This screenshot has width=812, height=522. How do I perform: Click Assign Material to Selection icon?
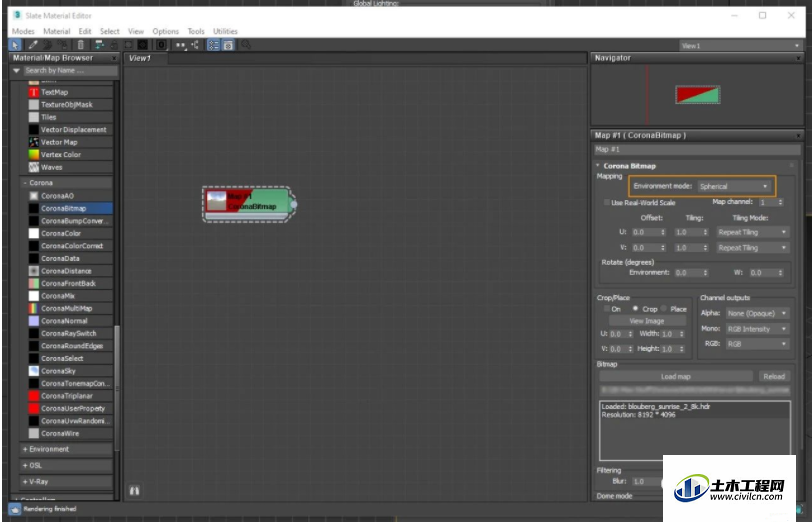coord(62,45)
